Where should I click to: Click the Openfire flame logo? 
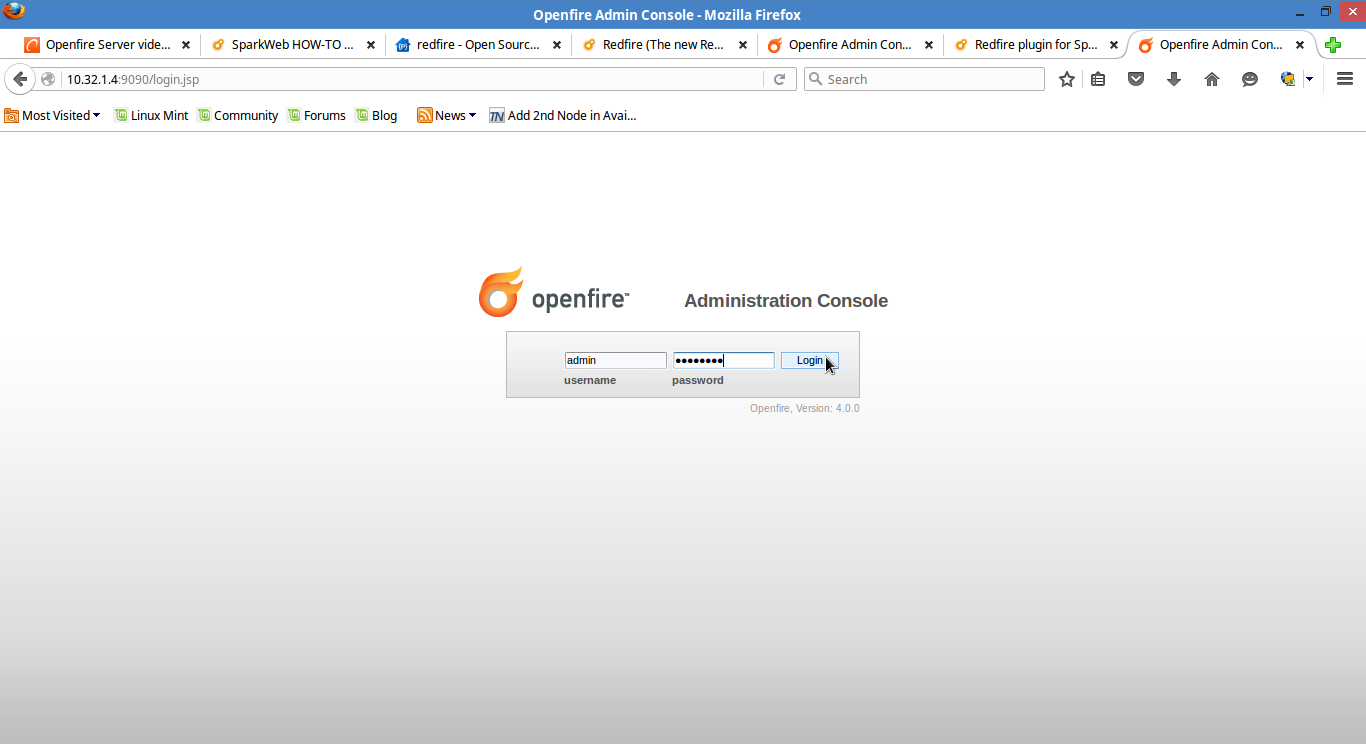tap(501, 292)
